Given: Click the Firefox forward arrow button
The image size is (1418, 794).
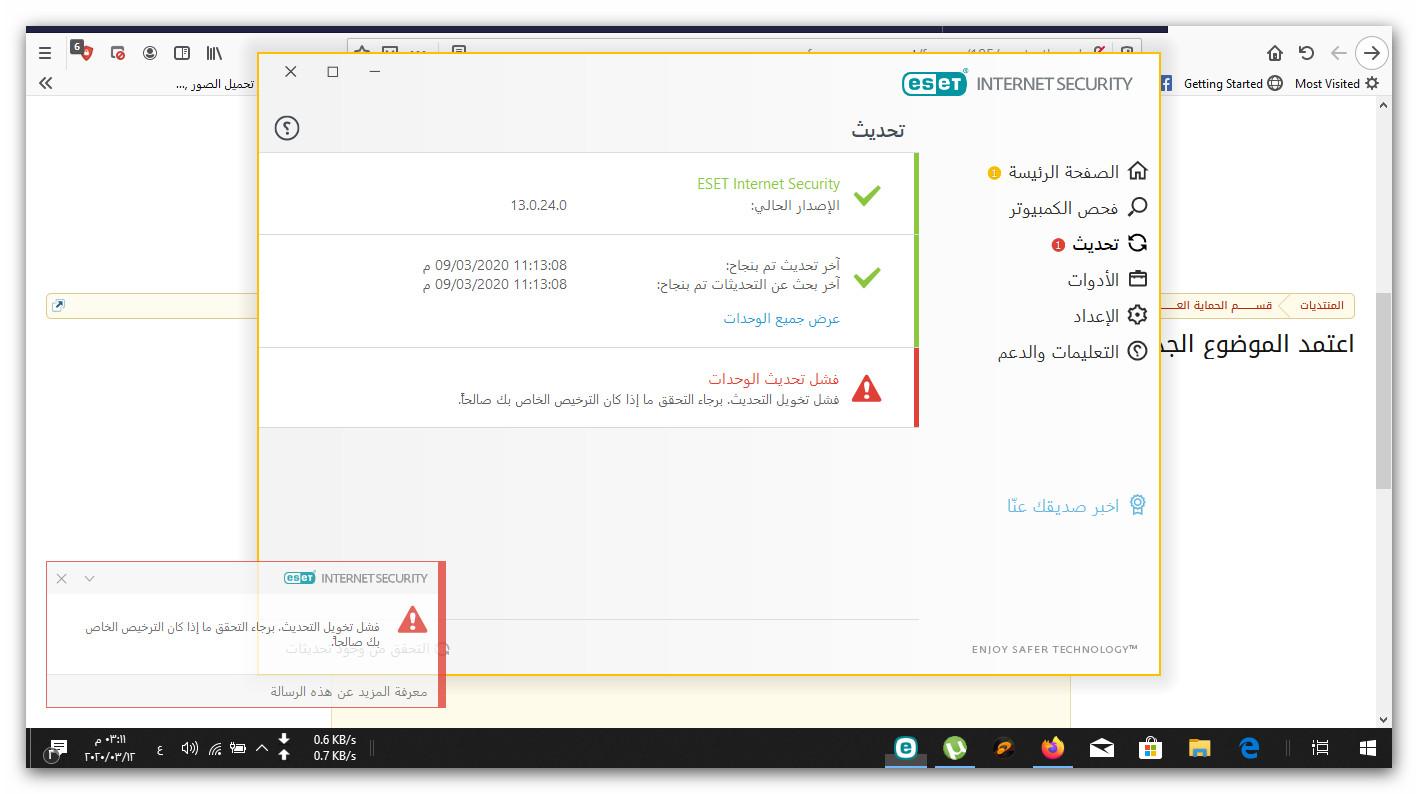Looking at the screenshot, I should point(1373,53).
